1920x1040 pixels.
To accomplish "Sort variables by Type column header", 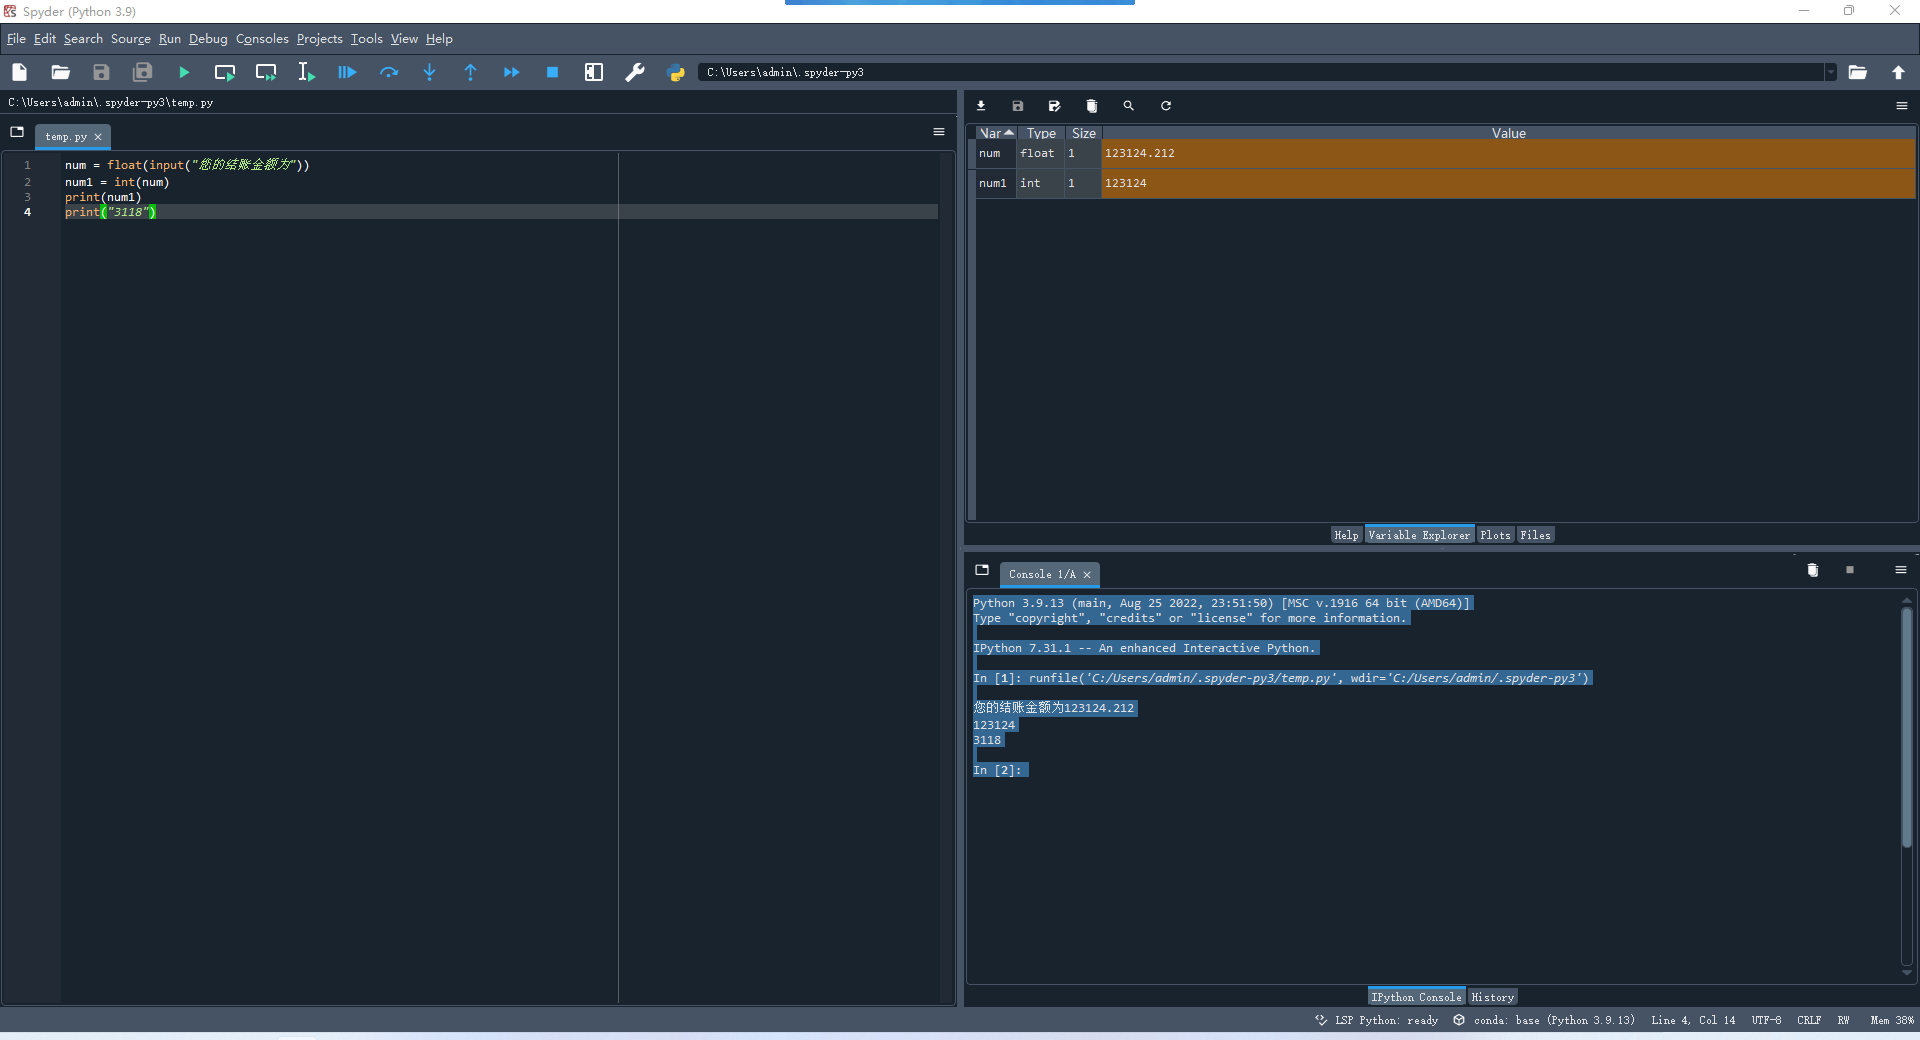I will (x=1041, y=133).
